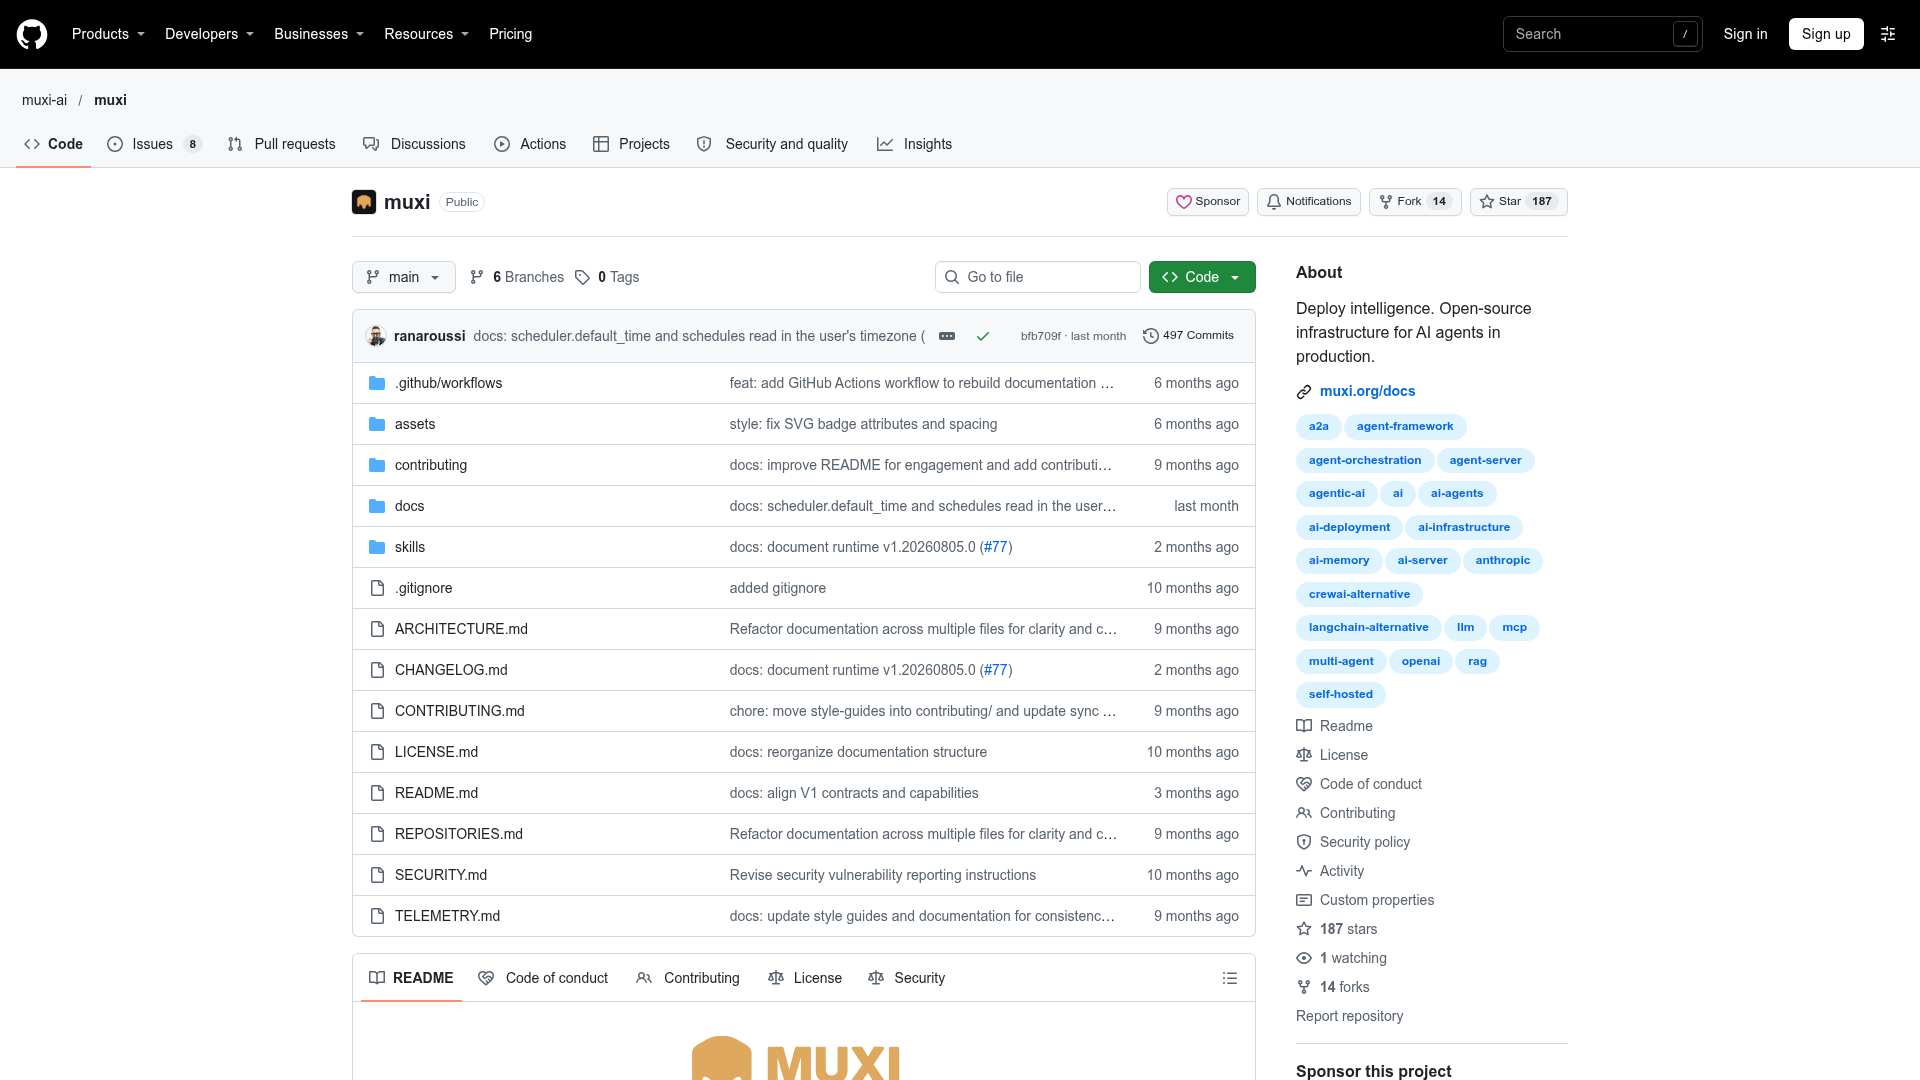Open the muxi-ai organization link
The image size is (1920, 1080).
(x=44, y=100)
